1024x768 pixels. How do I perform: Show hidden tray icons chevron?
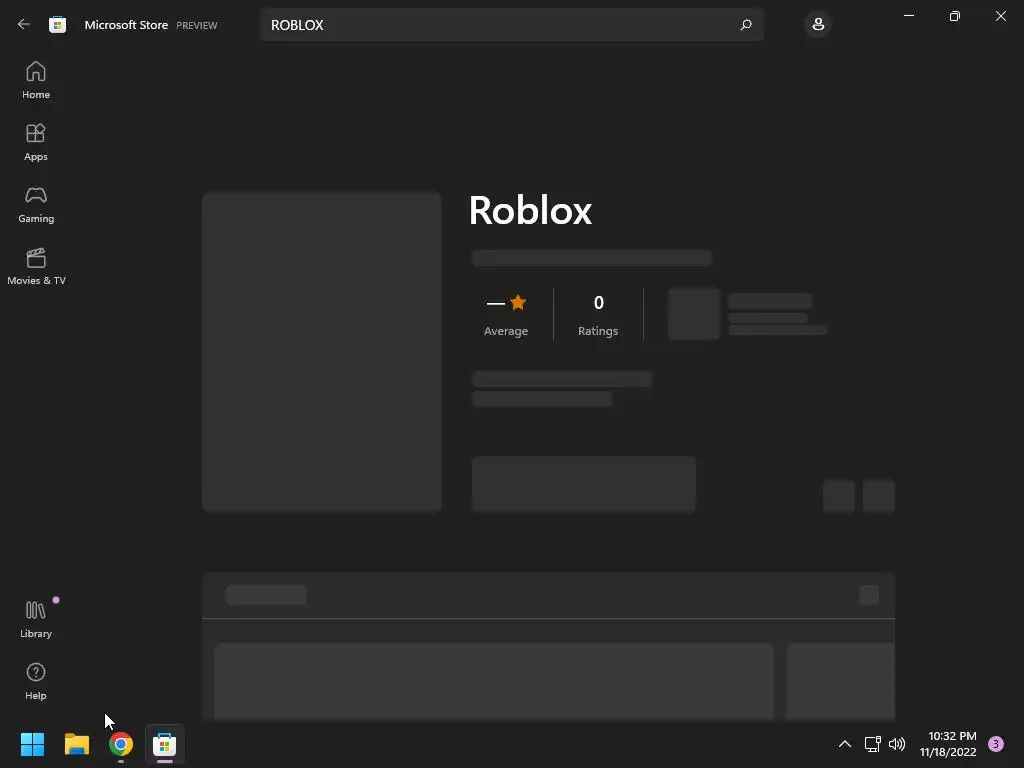pos(844,744)
